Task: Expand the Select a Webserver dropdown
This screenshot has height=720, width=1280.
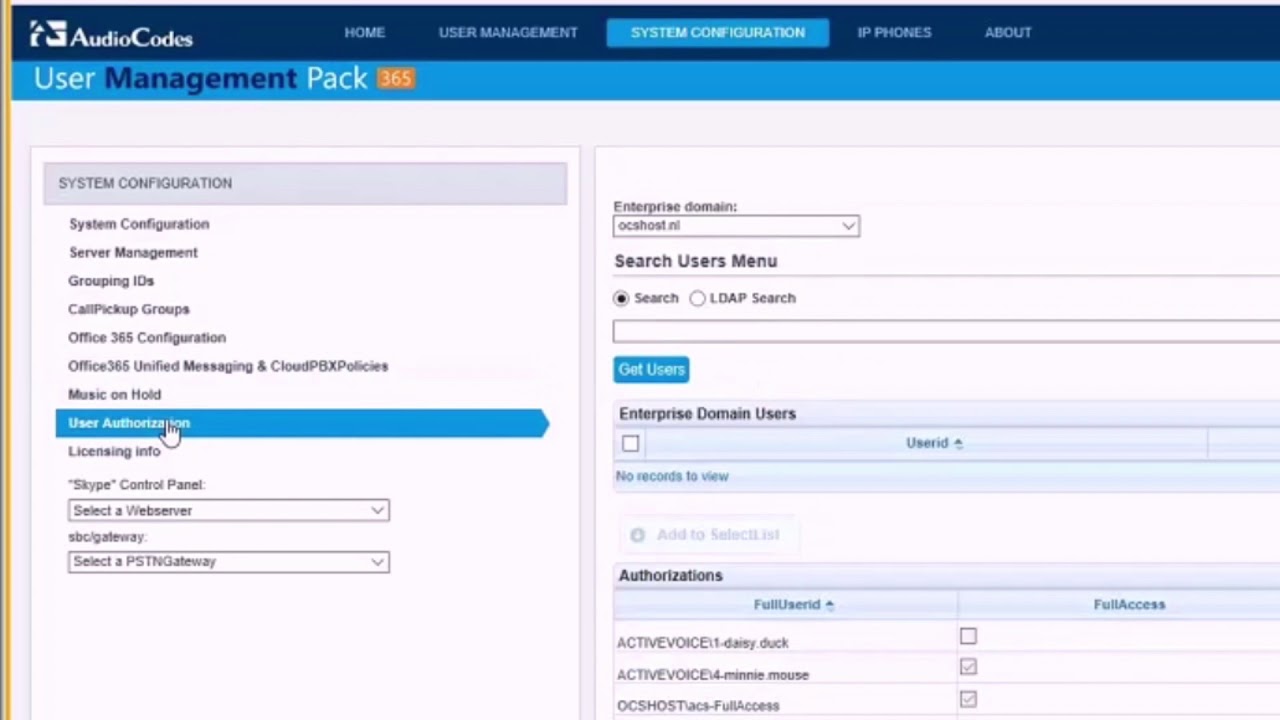Action: (x=228, y=510)
